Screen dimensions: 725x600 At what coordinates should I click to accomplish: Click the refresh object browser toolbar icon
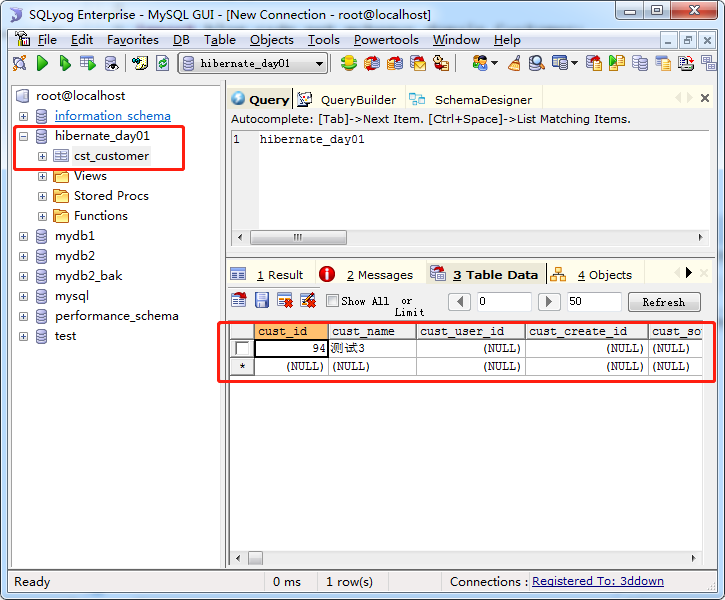(x=163, y=63)
